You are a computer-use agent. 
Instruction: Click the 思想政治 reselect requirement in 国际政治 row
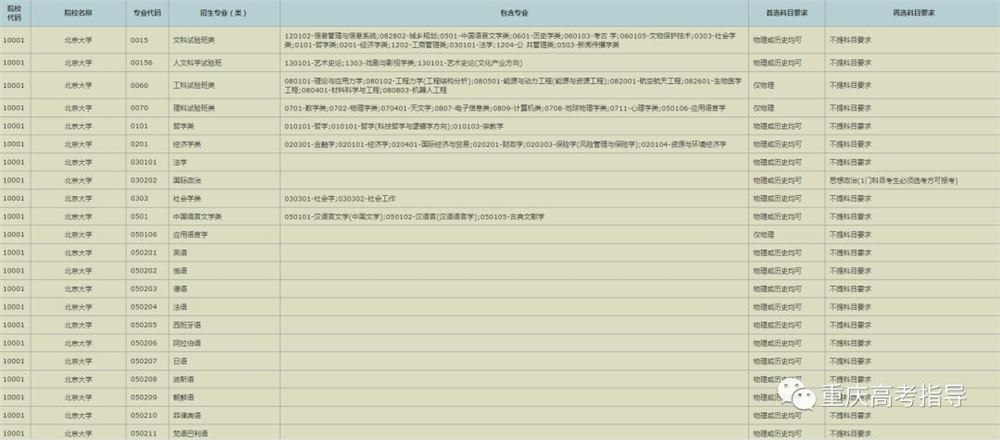(x=893, y=180)
